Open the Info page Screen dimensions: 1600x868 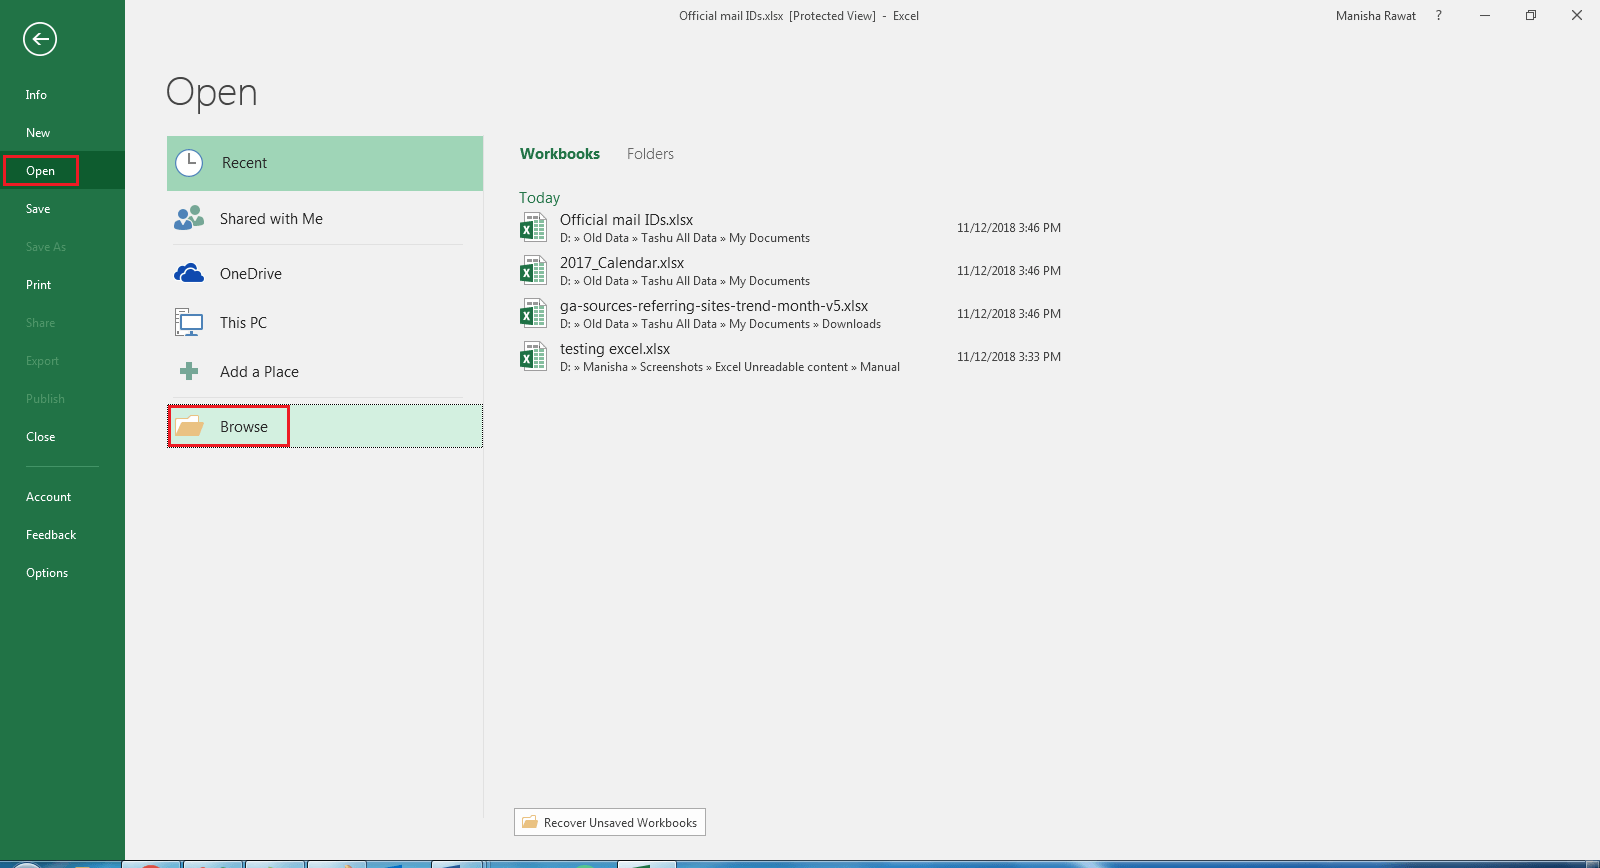click(62, 95)
